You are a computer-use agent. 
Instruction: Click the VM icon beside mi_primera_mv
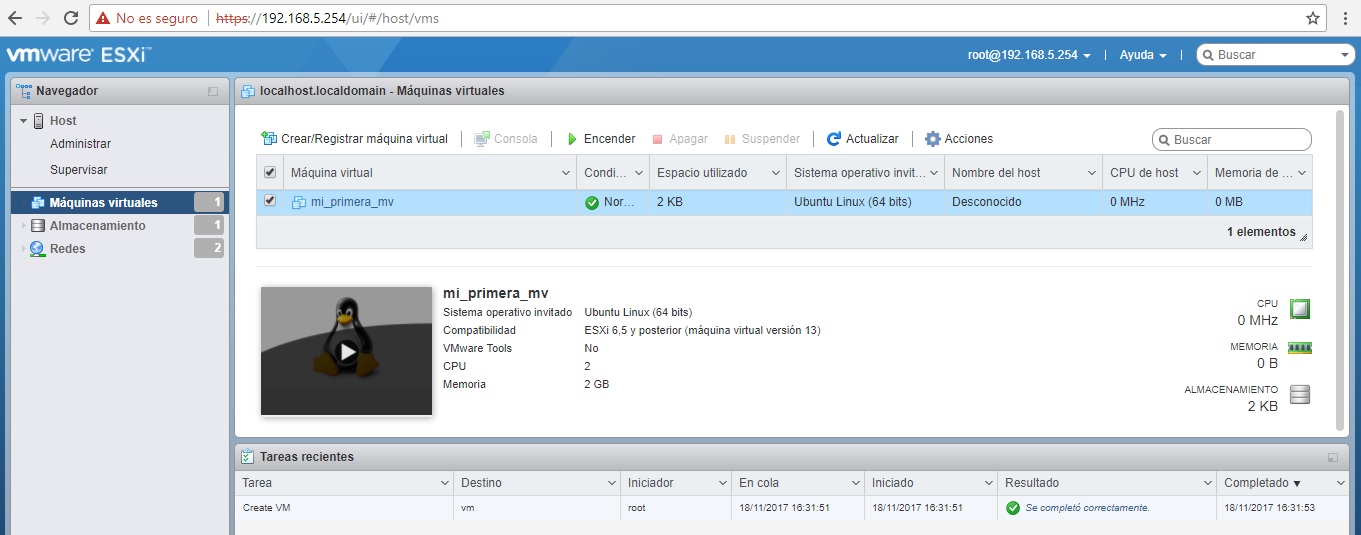[298, 202]
